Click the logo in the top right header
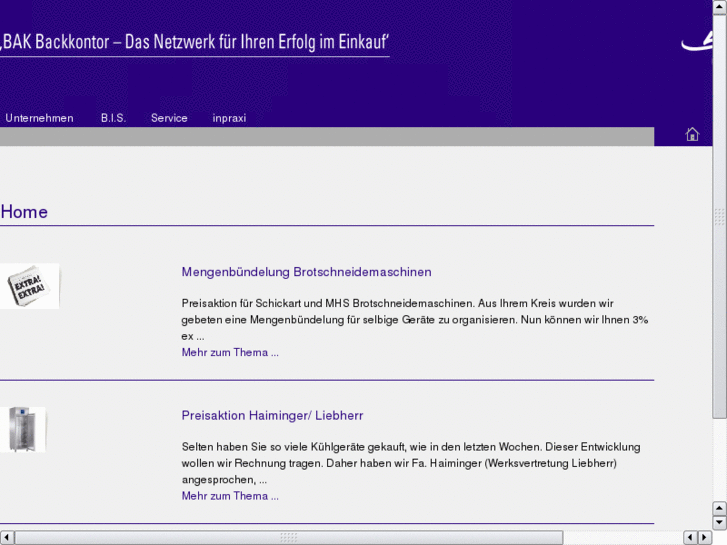 [697, 42]
